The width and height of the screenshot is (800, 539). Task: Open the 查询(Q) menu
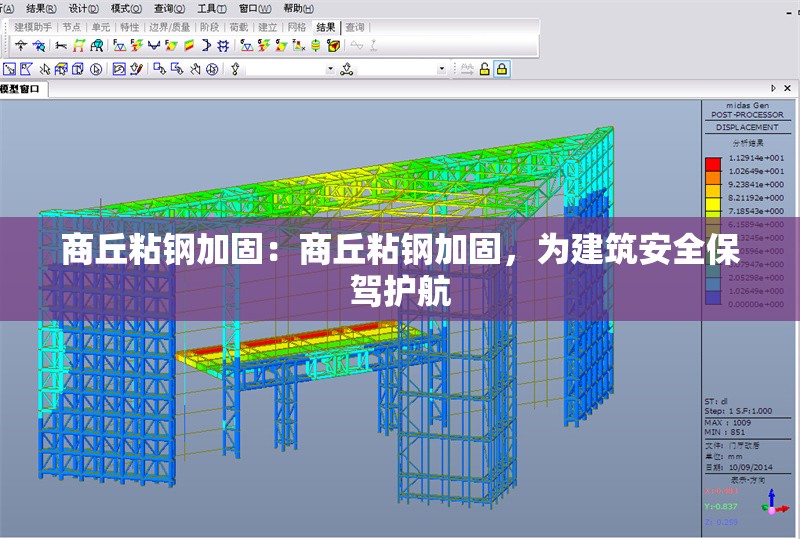pyautogui.click(x=169, y=9)
